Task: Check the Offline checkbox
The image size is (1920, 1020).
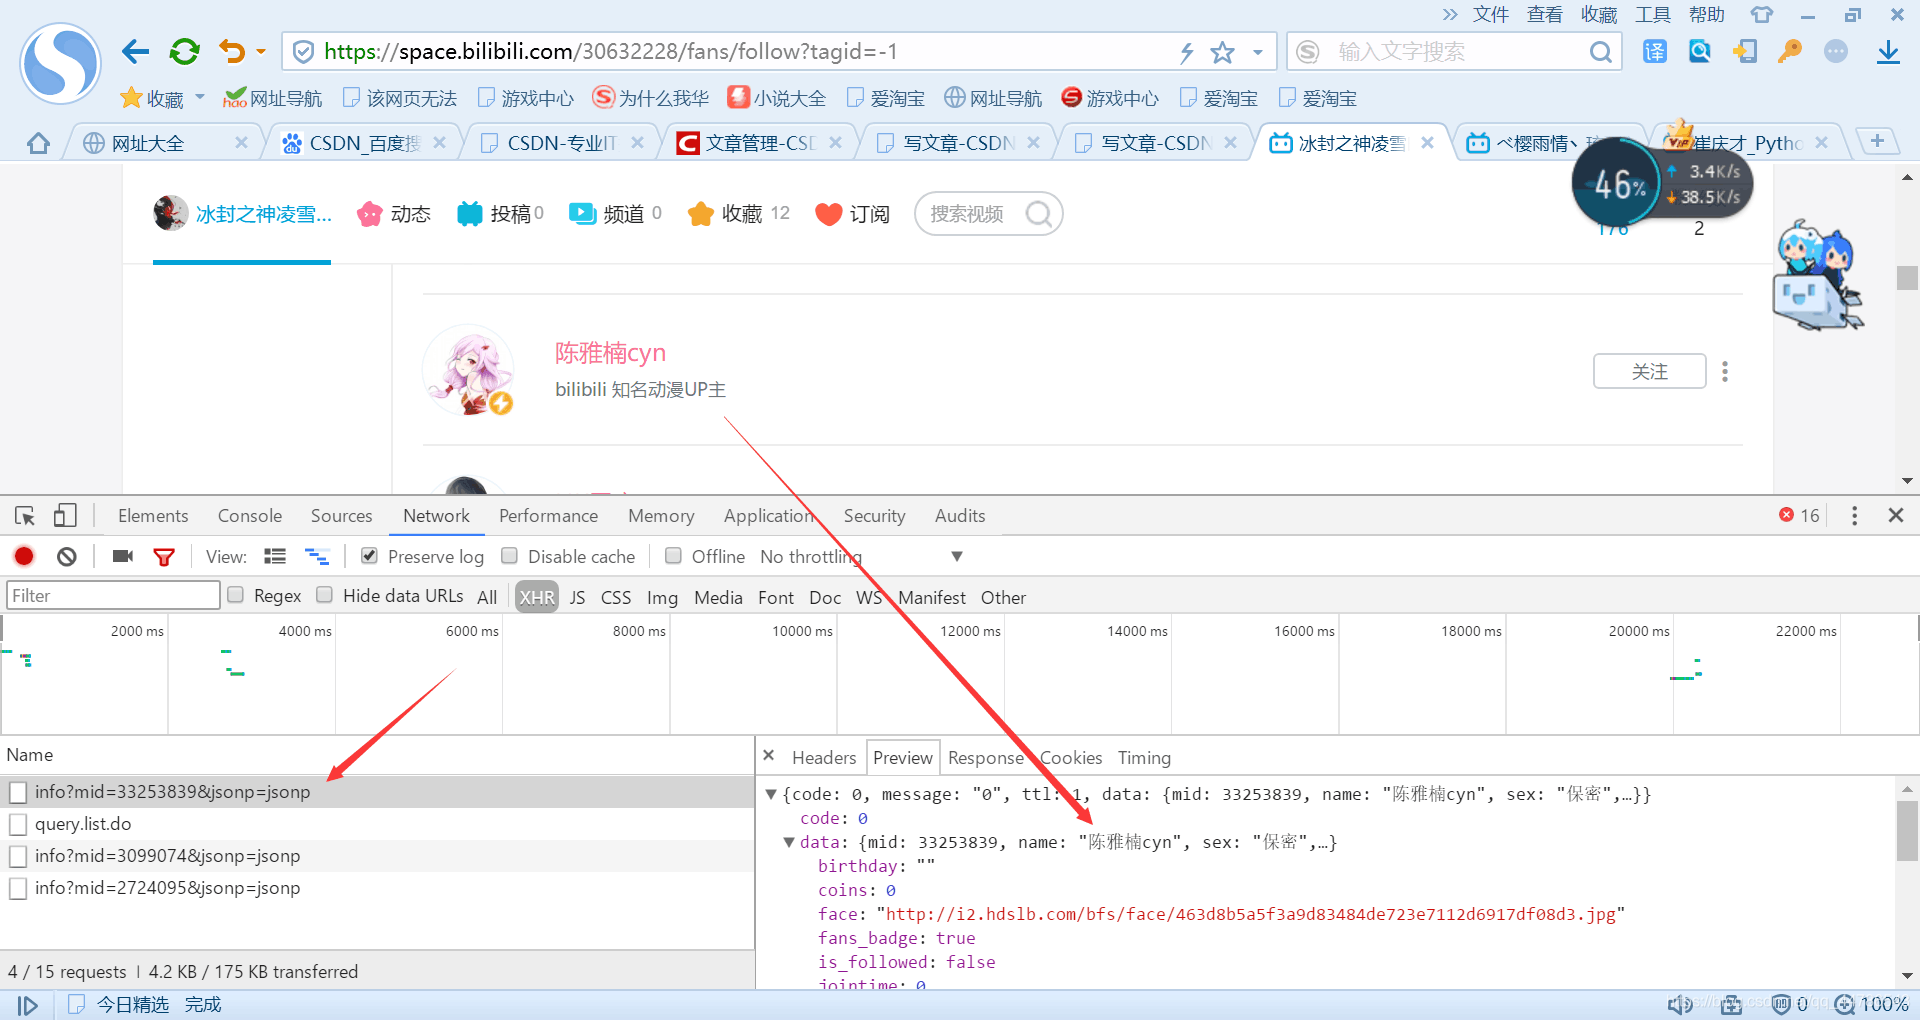Action: point(673,556)
